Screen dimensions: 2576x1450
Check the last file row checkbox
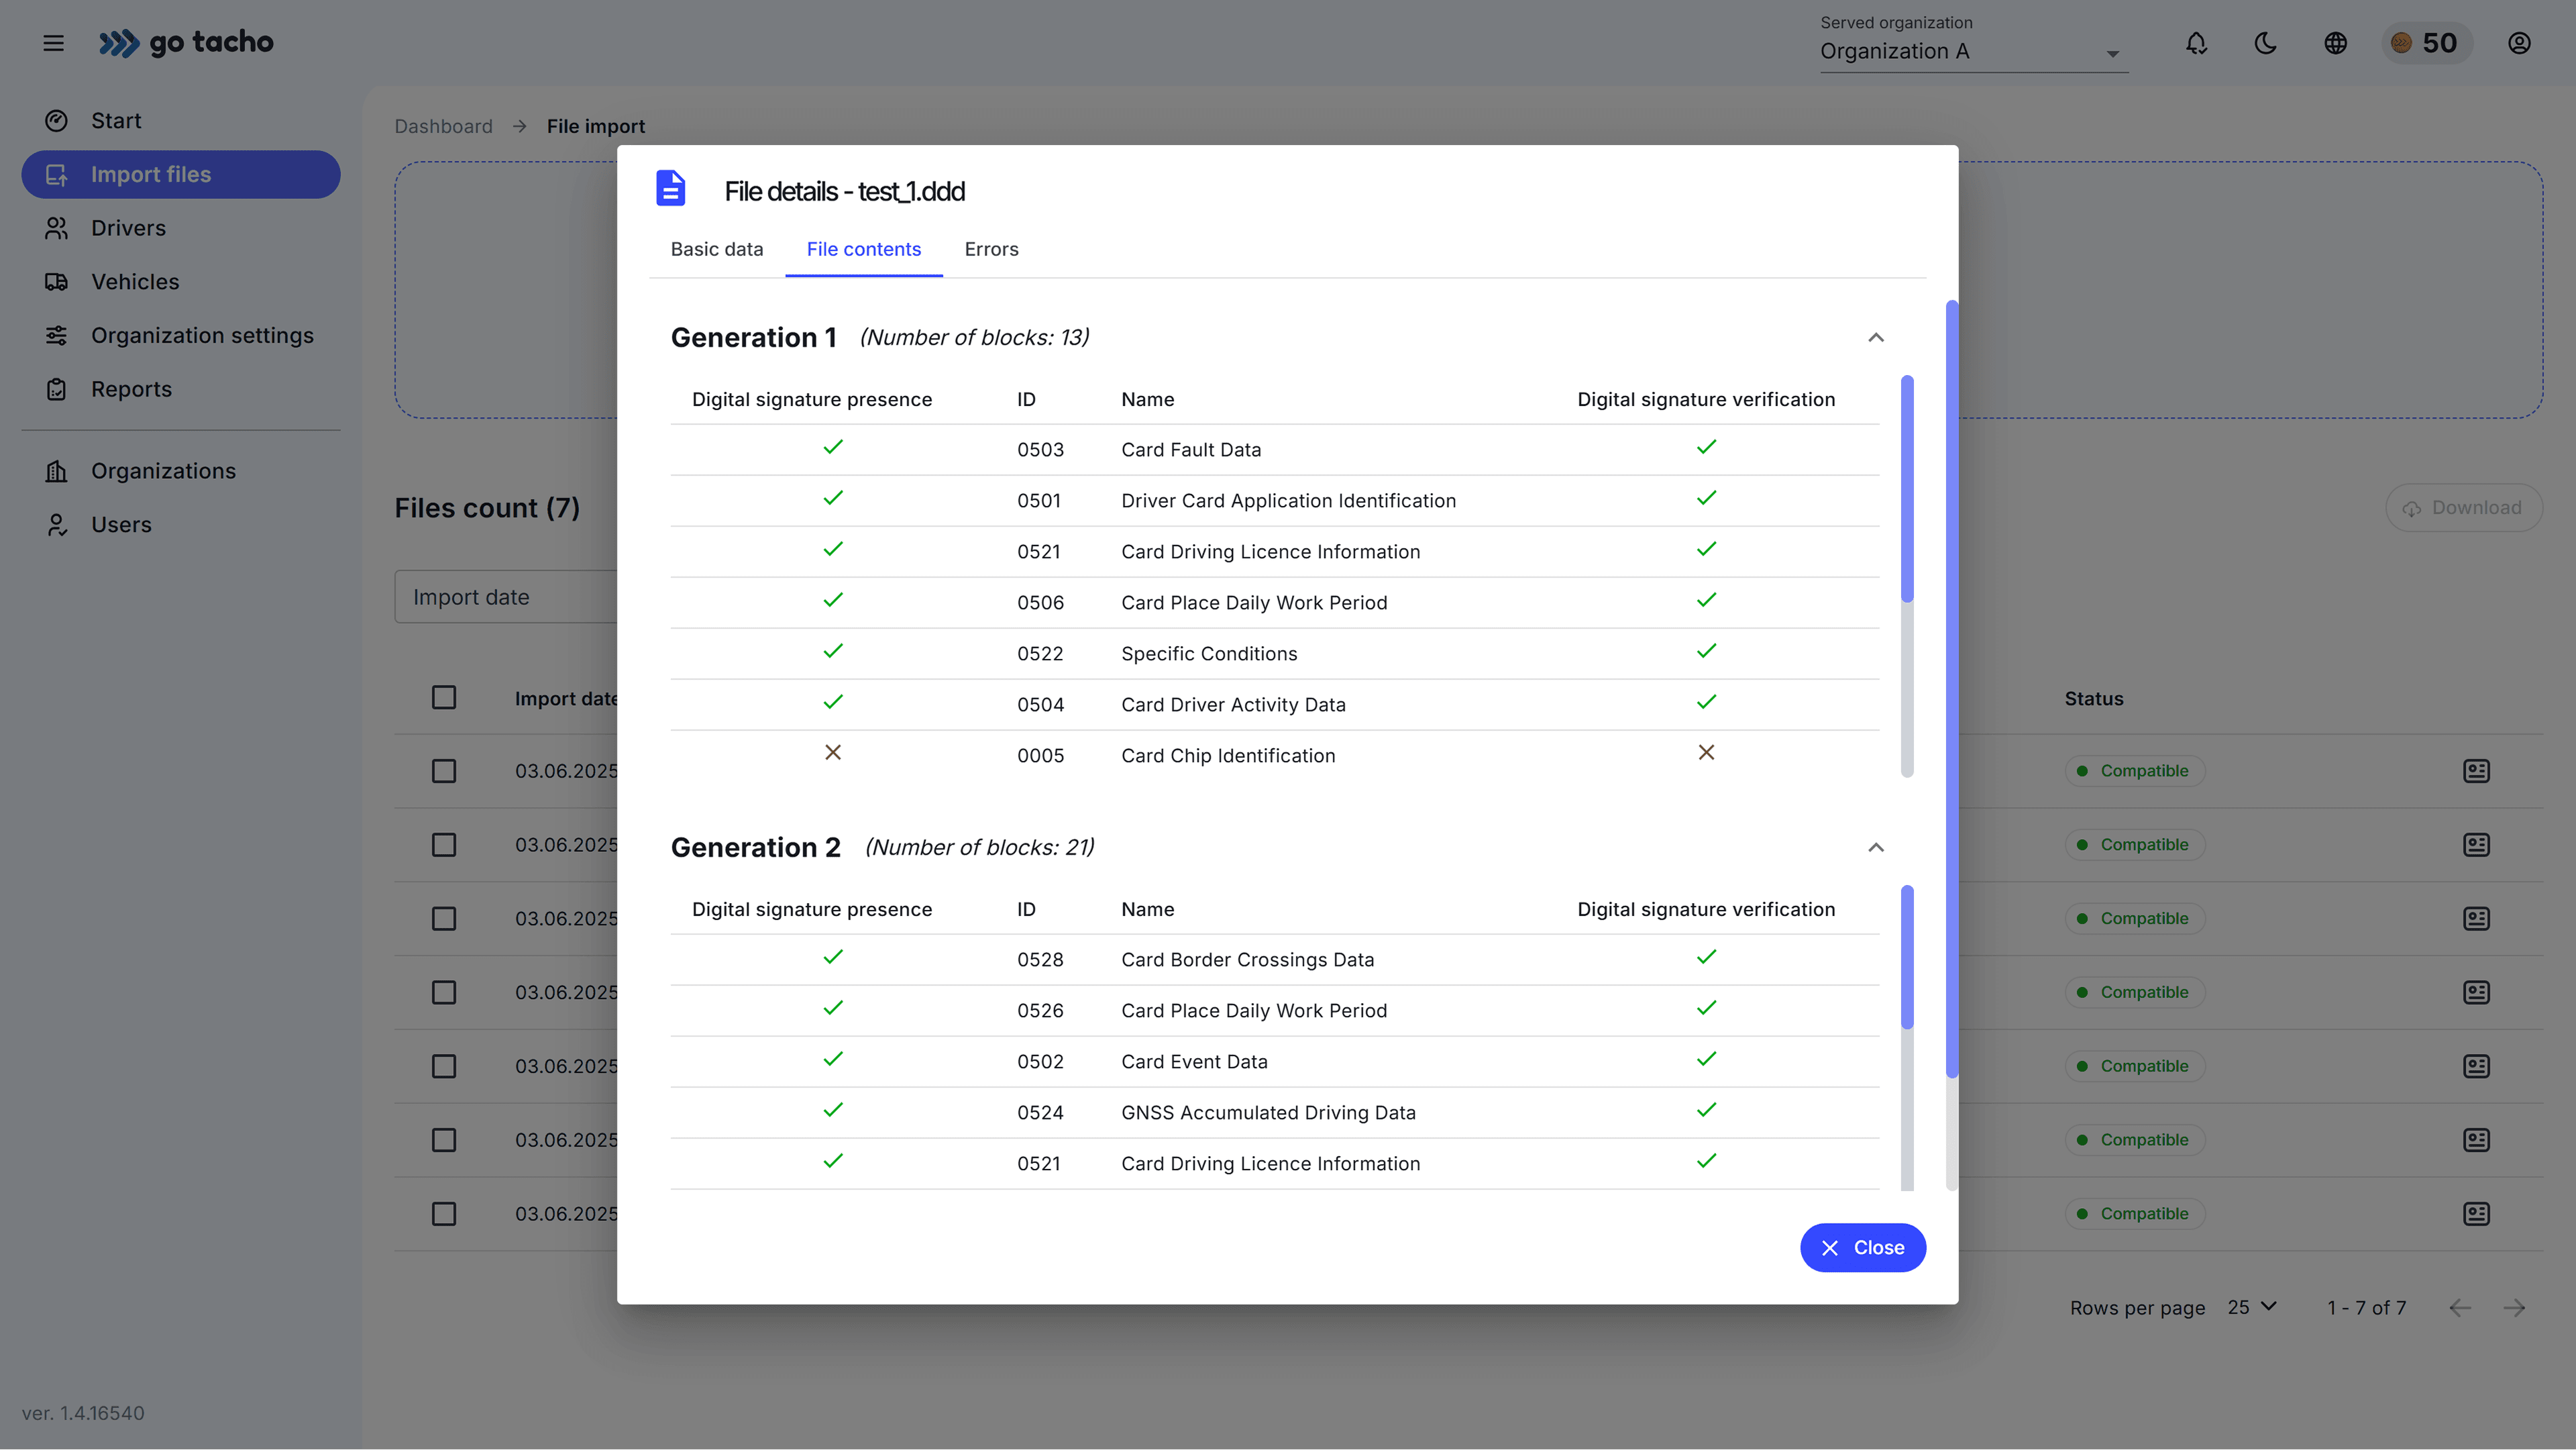(x=444, y=1214)
